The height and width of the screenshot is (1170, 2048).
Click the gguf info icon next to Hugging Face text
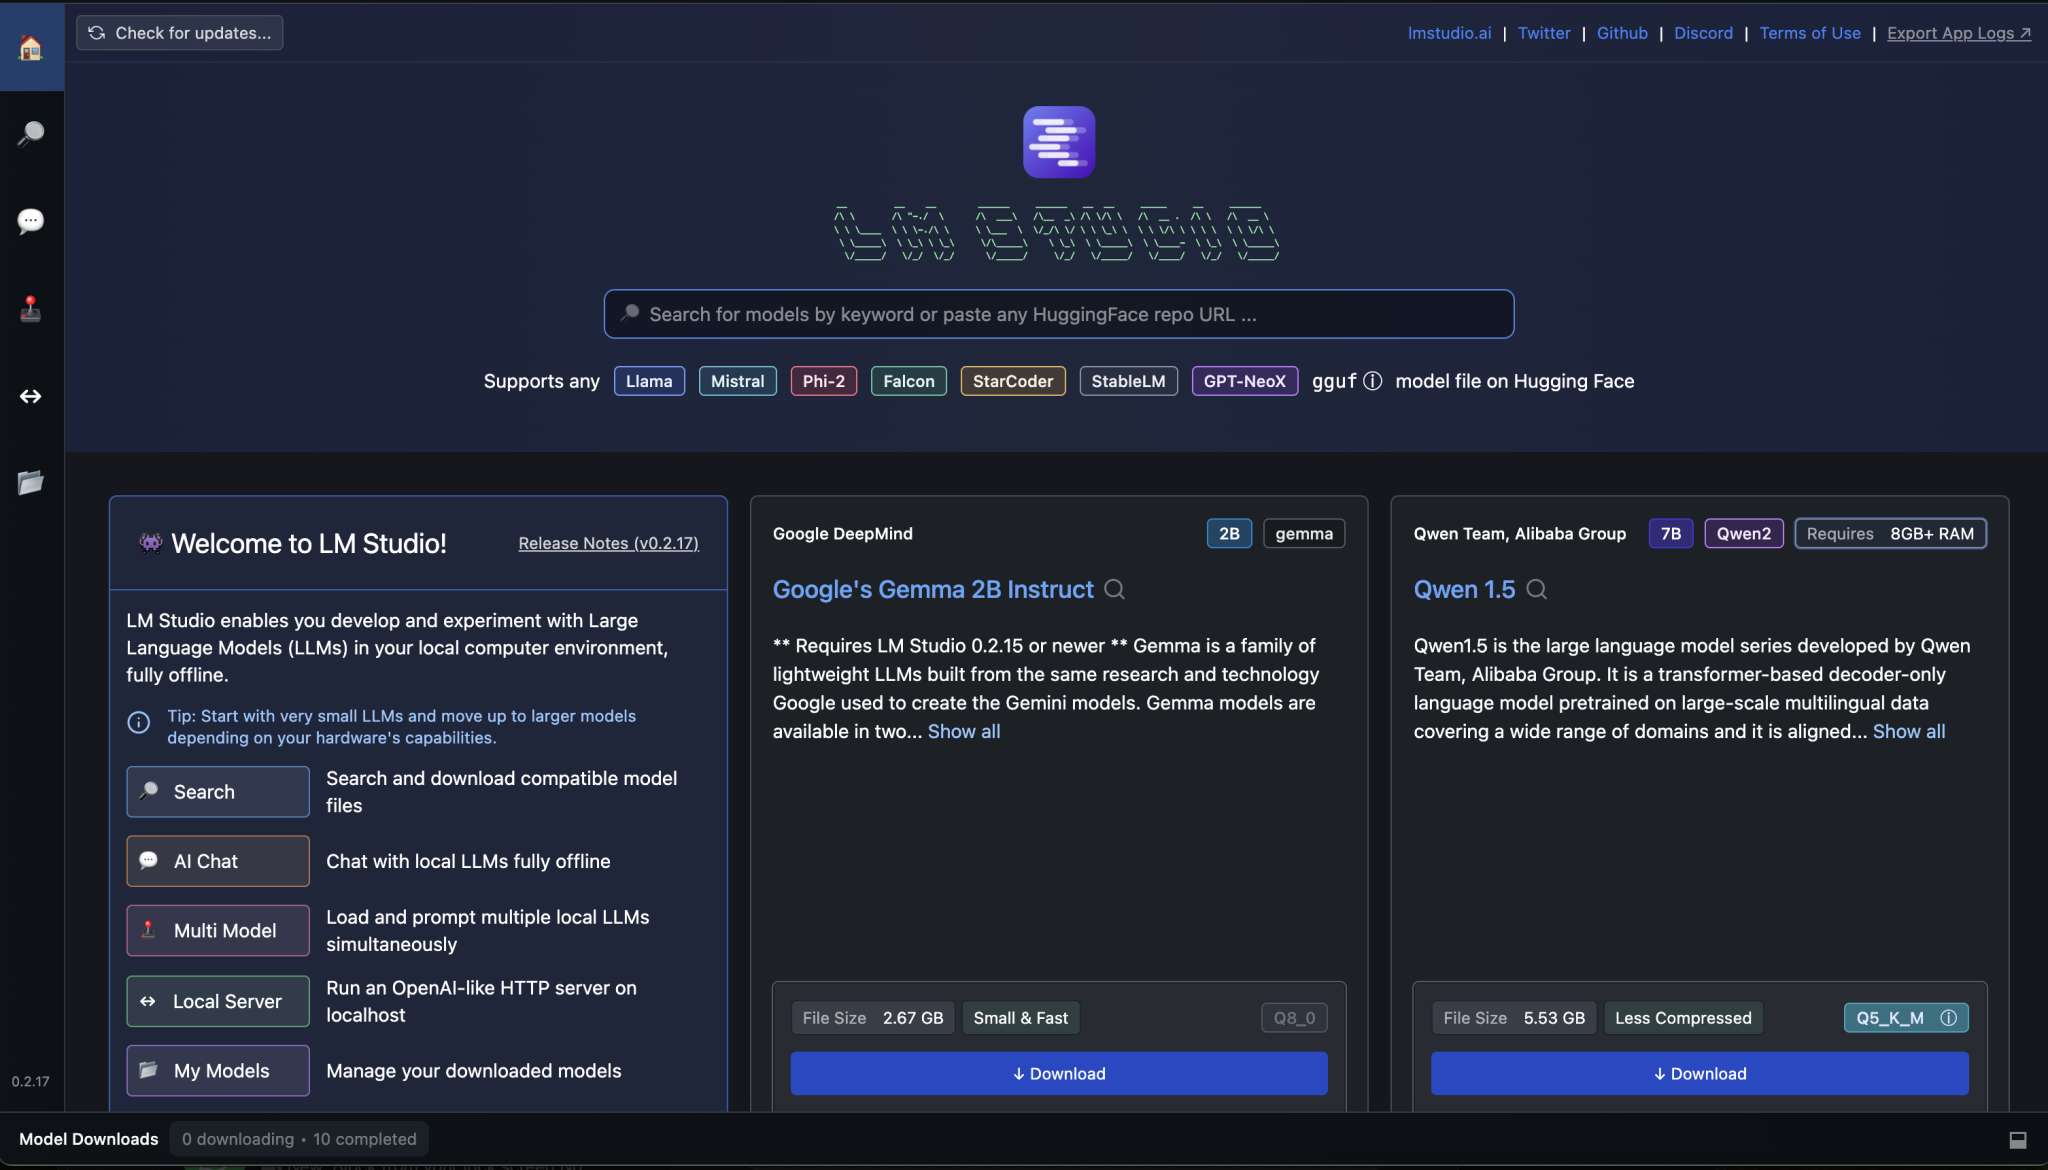[1372, 381]
